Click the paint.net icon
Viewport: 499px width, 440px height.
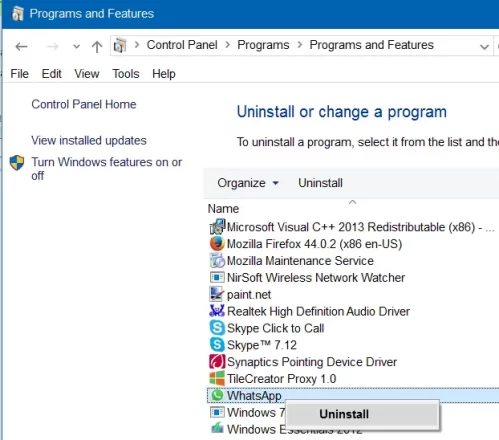click(217, 294)
